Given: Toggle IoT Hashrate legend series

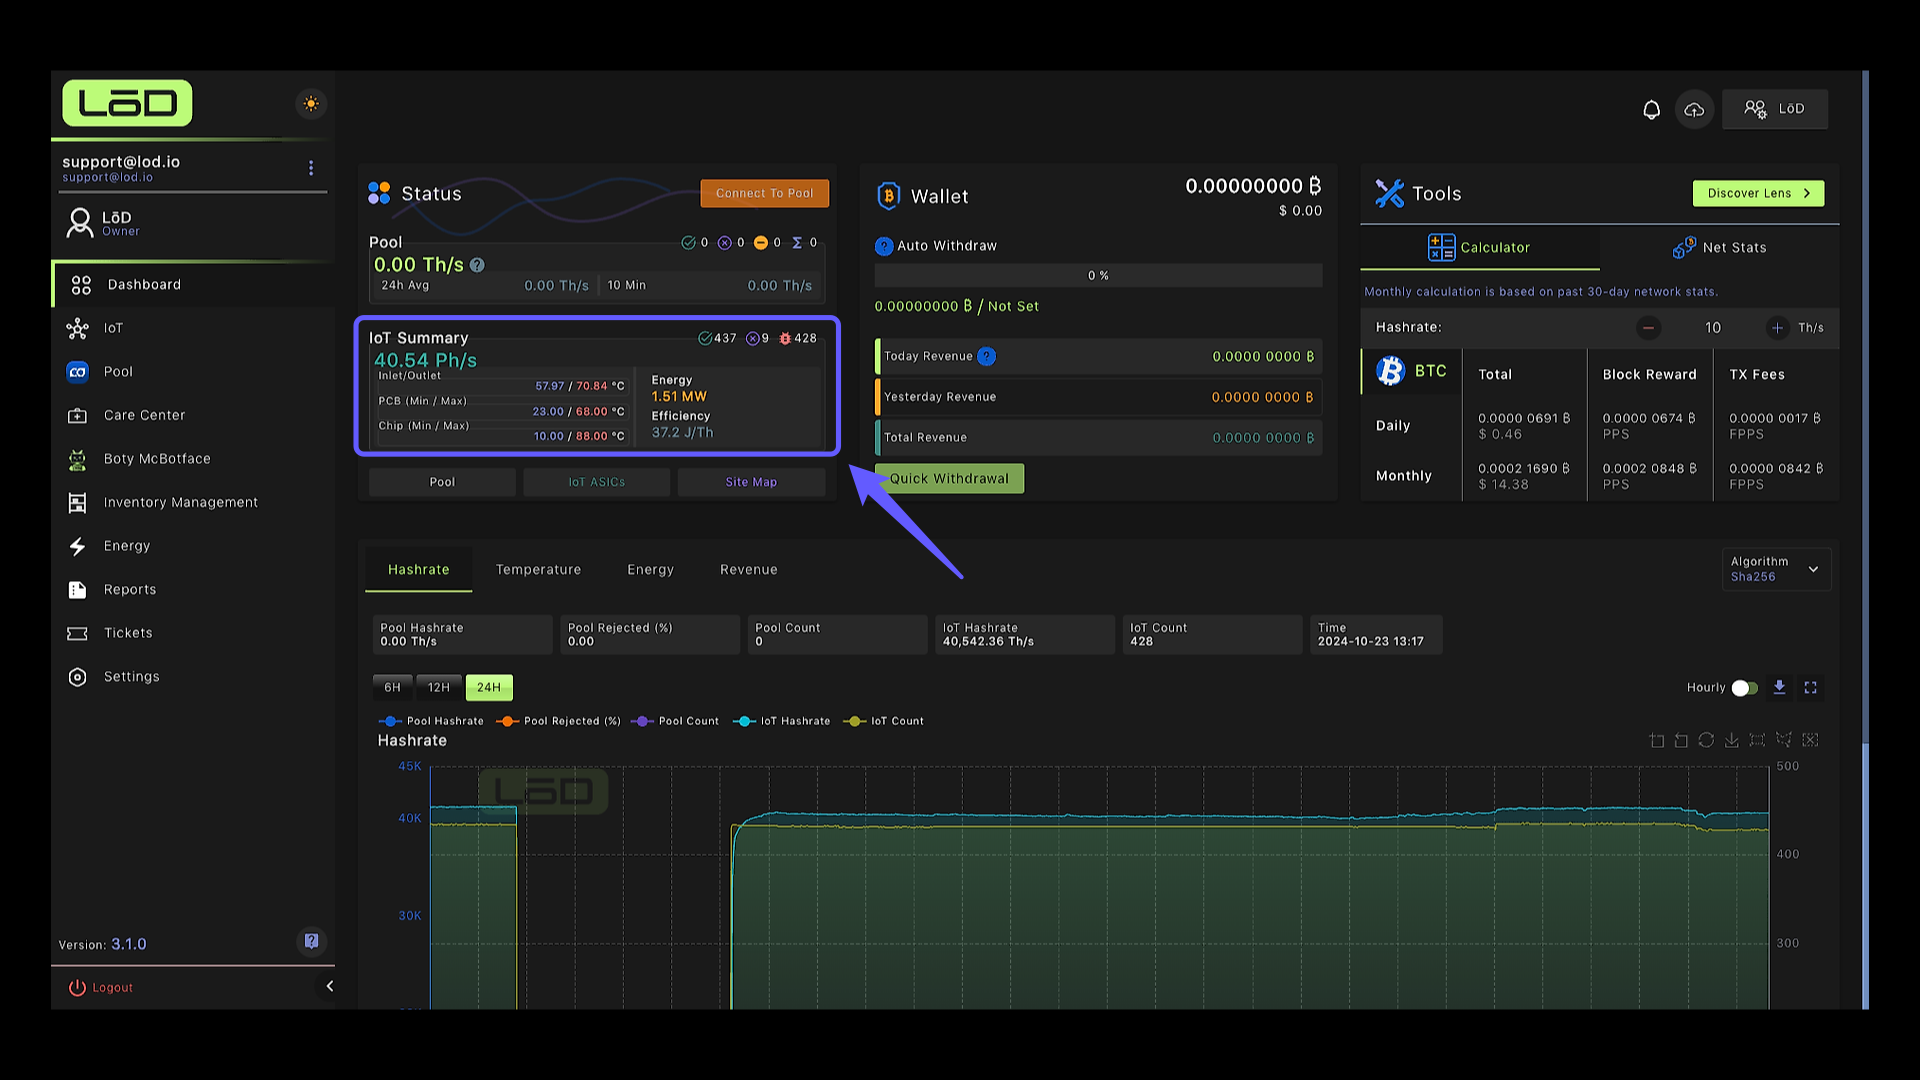Looking at the screenshot, I should click(x=782, y=721).
